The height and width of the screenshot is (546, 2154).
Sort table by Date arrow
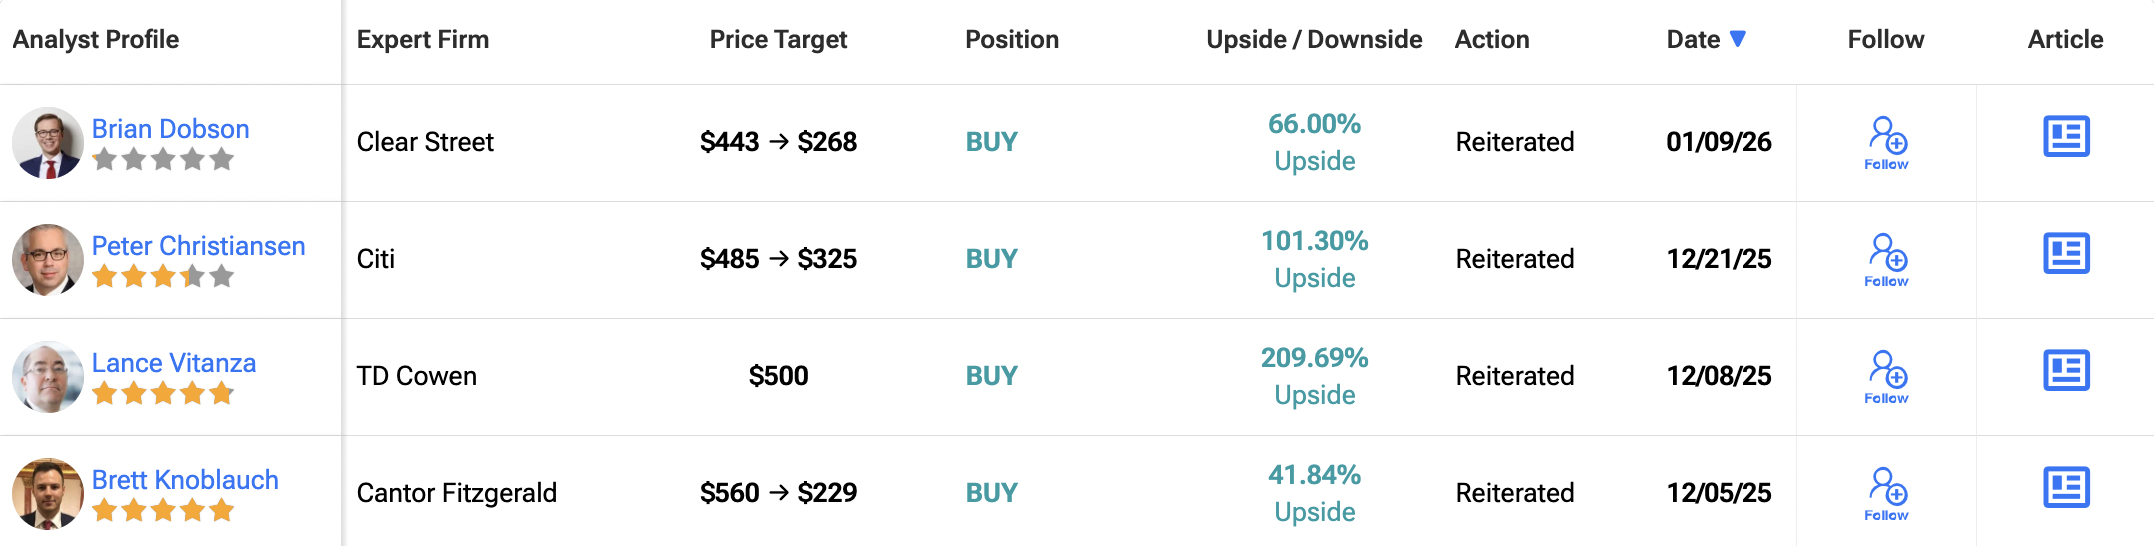(x=1738, y=39)
